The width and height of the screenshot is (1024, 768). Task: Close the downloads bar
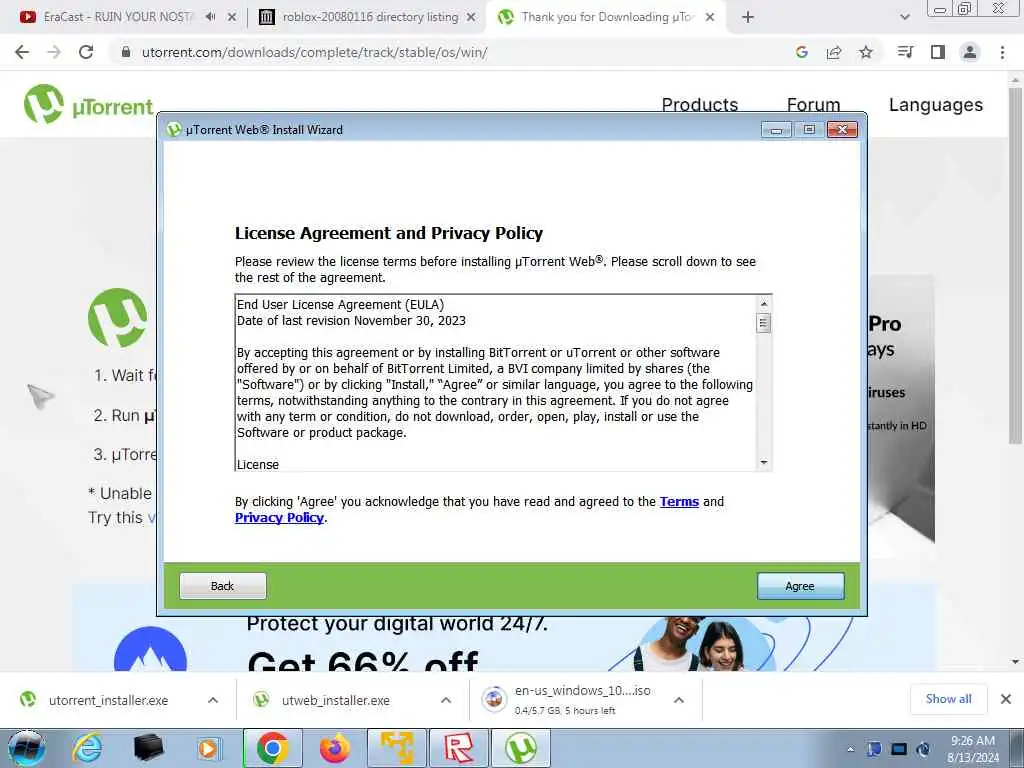tap(1006, 699)
